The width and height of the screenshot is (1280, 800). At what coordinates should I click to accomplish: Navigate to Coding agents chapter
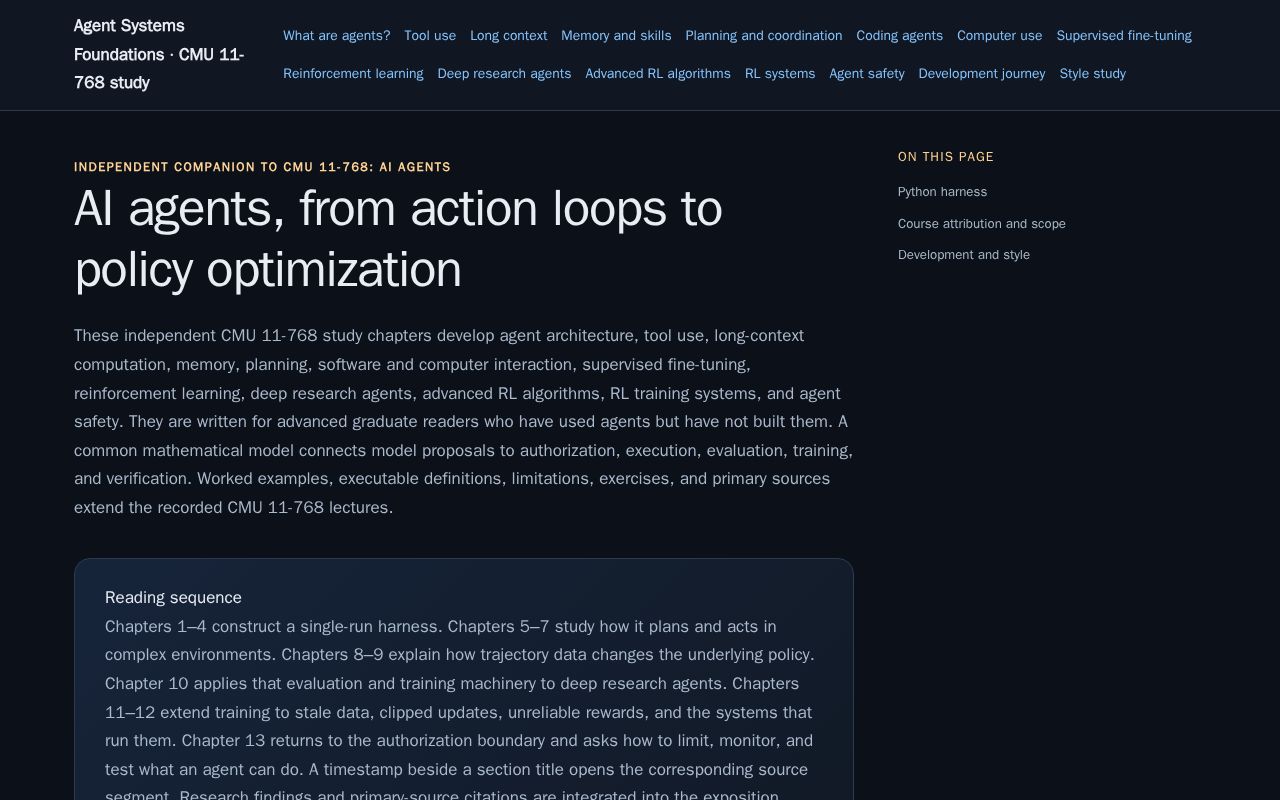point(900,36)
